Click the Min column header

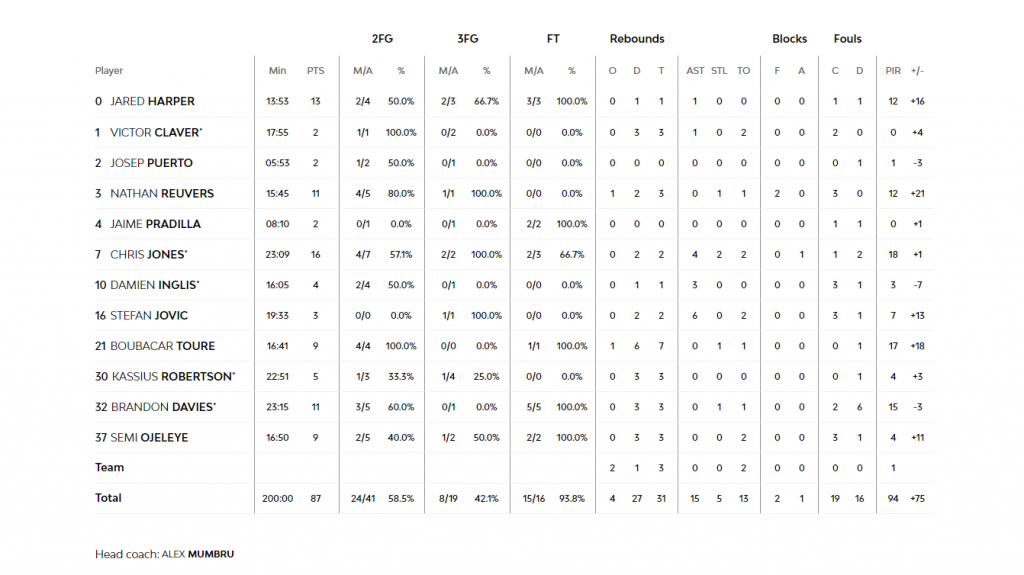tap(277, 71)
